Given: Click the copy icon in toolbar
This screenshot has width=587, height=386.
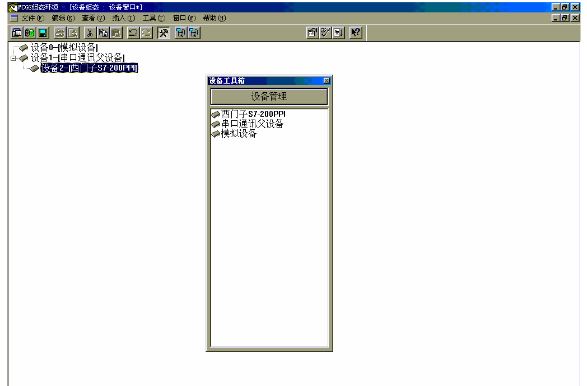Looking at the screenshot, I should [x=103, y=33].
